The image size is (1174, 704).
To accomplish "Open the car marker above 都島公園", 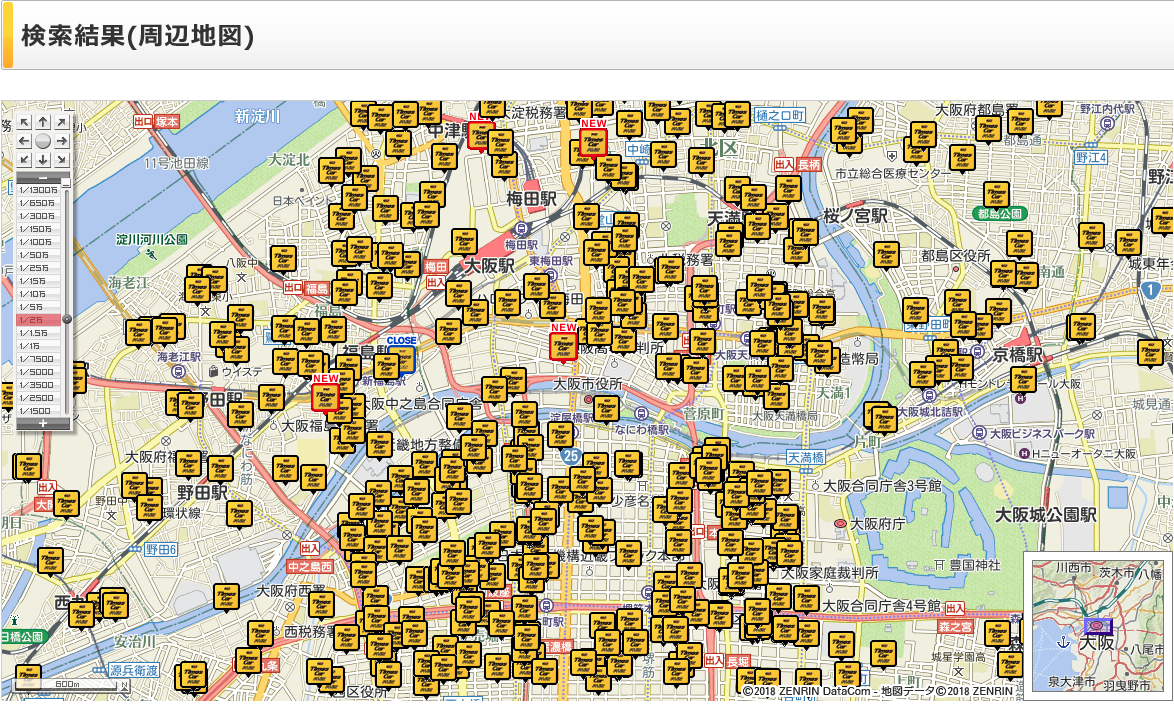I will point(996,194).
